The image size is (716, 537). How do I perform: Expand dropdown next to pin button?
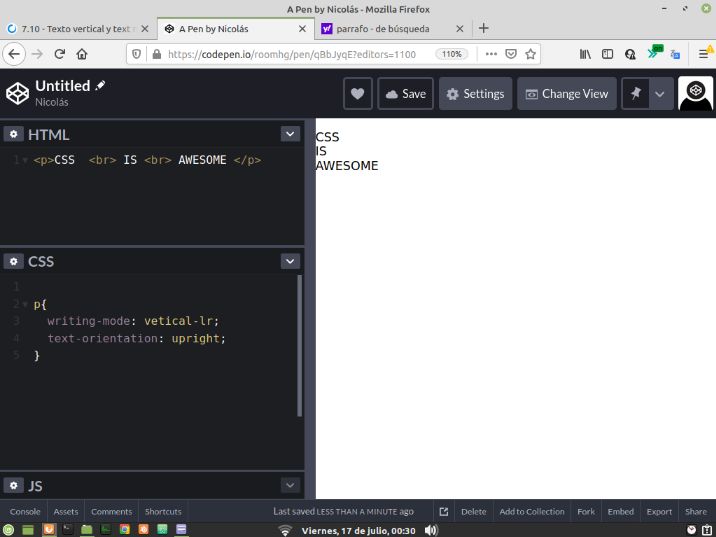click(660, 94)
